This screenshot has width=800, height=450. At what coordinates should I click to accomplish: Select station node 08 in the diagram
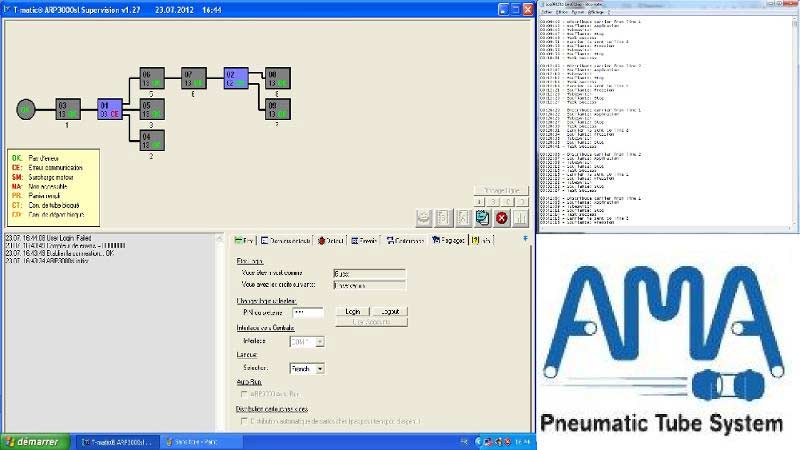(278, 78)
